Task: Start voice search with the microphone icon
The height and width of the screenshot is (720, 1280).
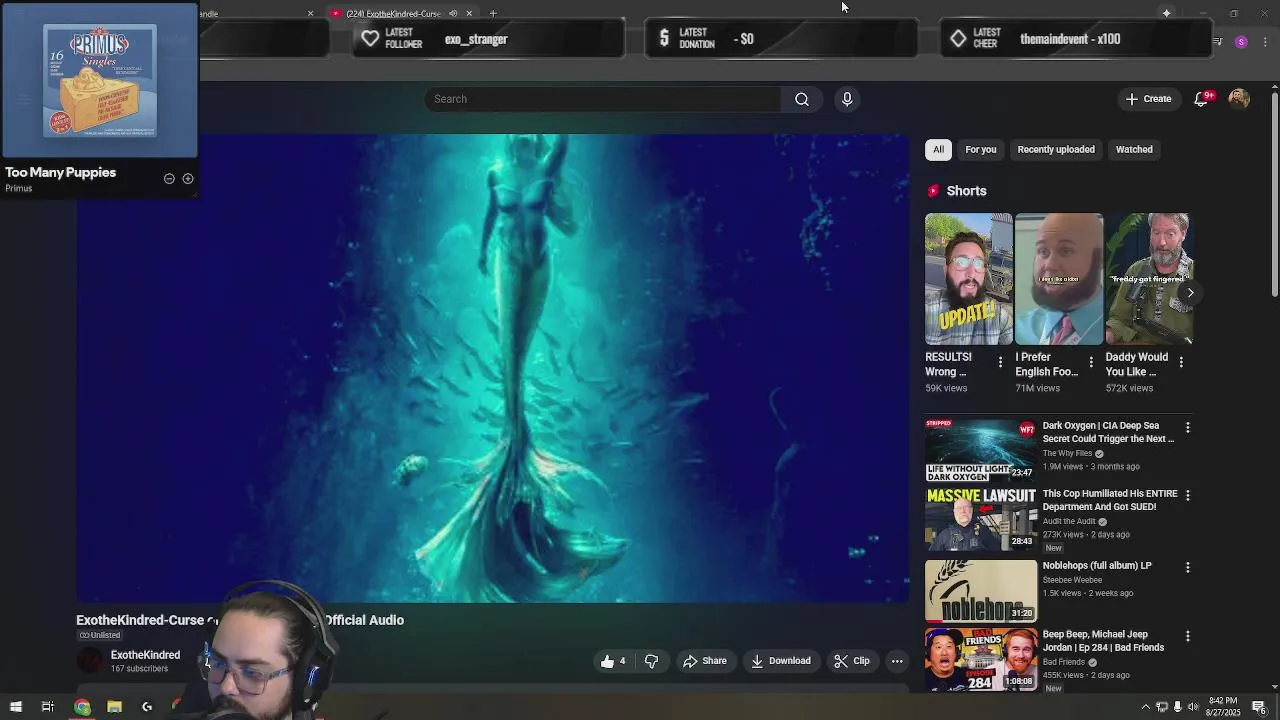Action: (x=847, y=99)
